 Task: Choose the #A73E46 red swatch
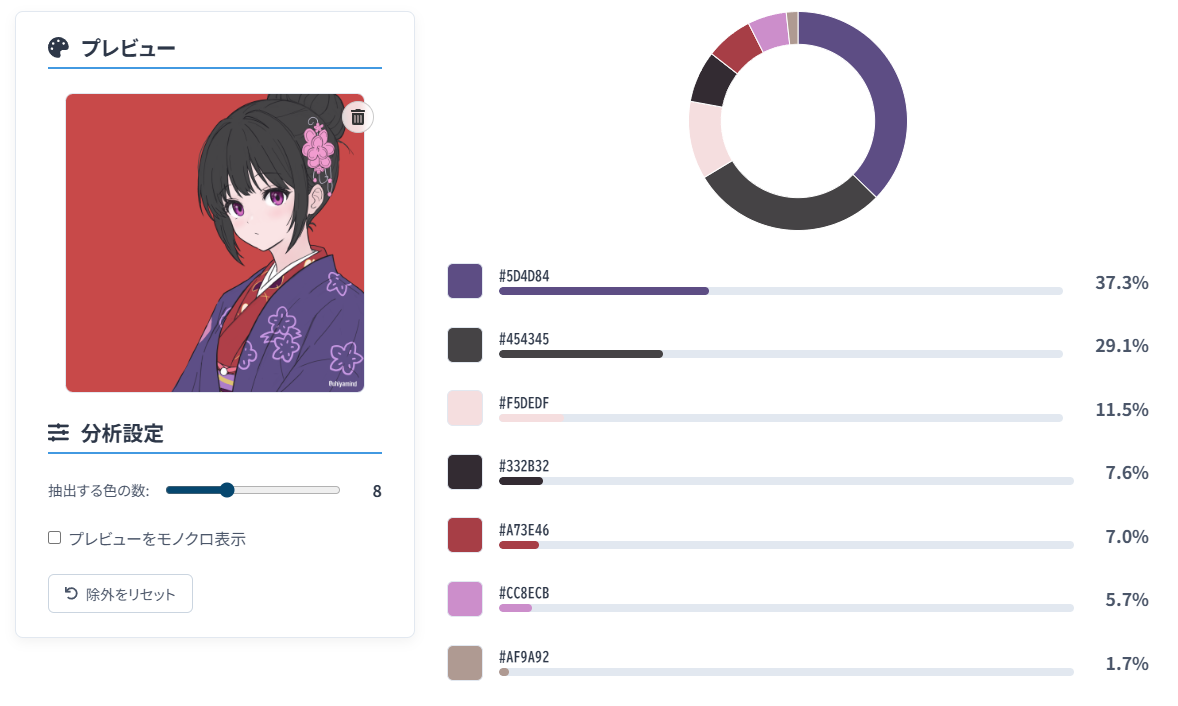[x=465, y=535]
